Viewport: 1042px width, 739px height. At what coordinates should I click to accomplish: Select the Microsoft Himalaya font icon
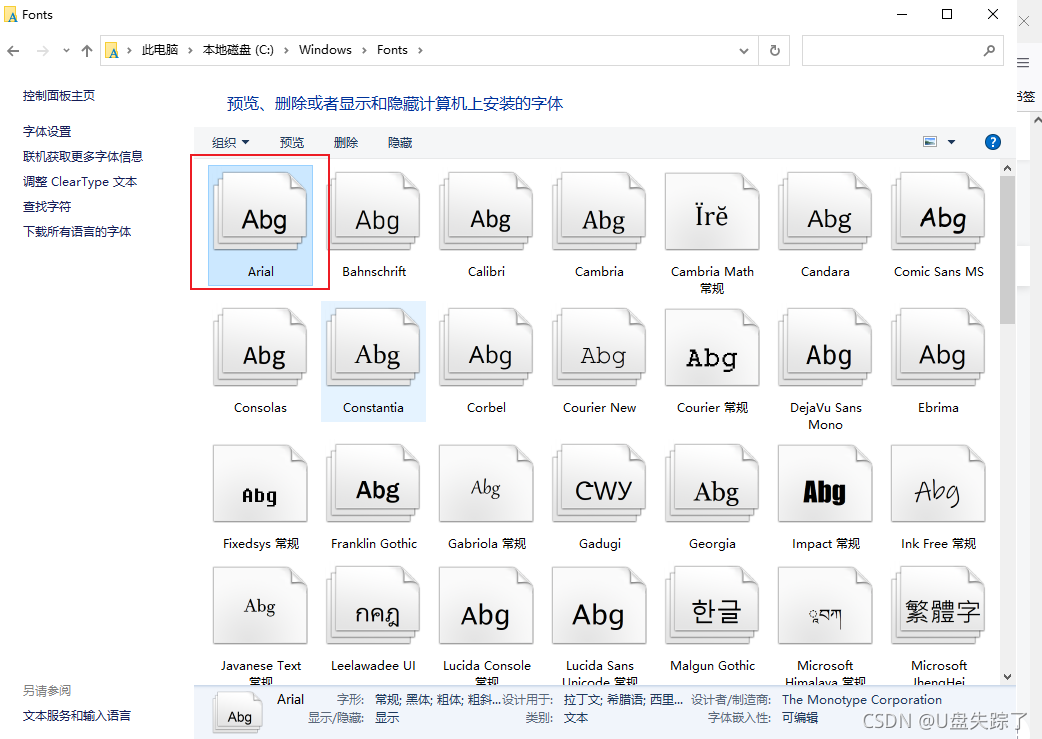(825, 605)
